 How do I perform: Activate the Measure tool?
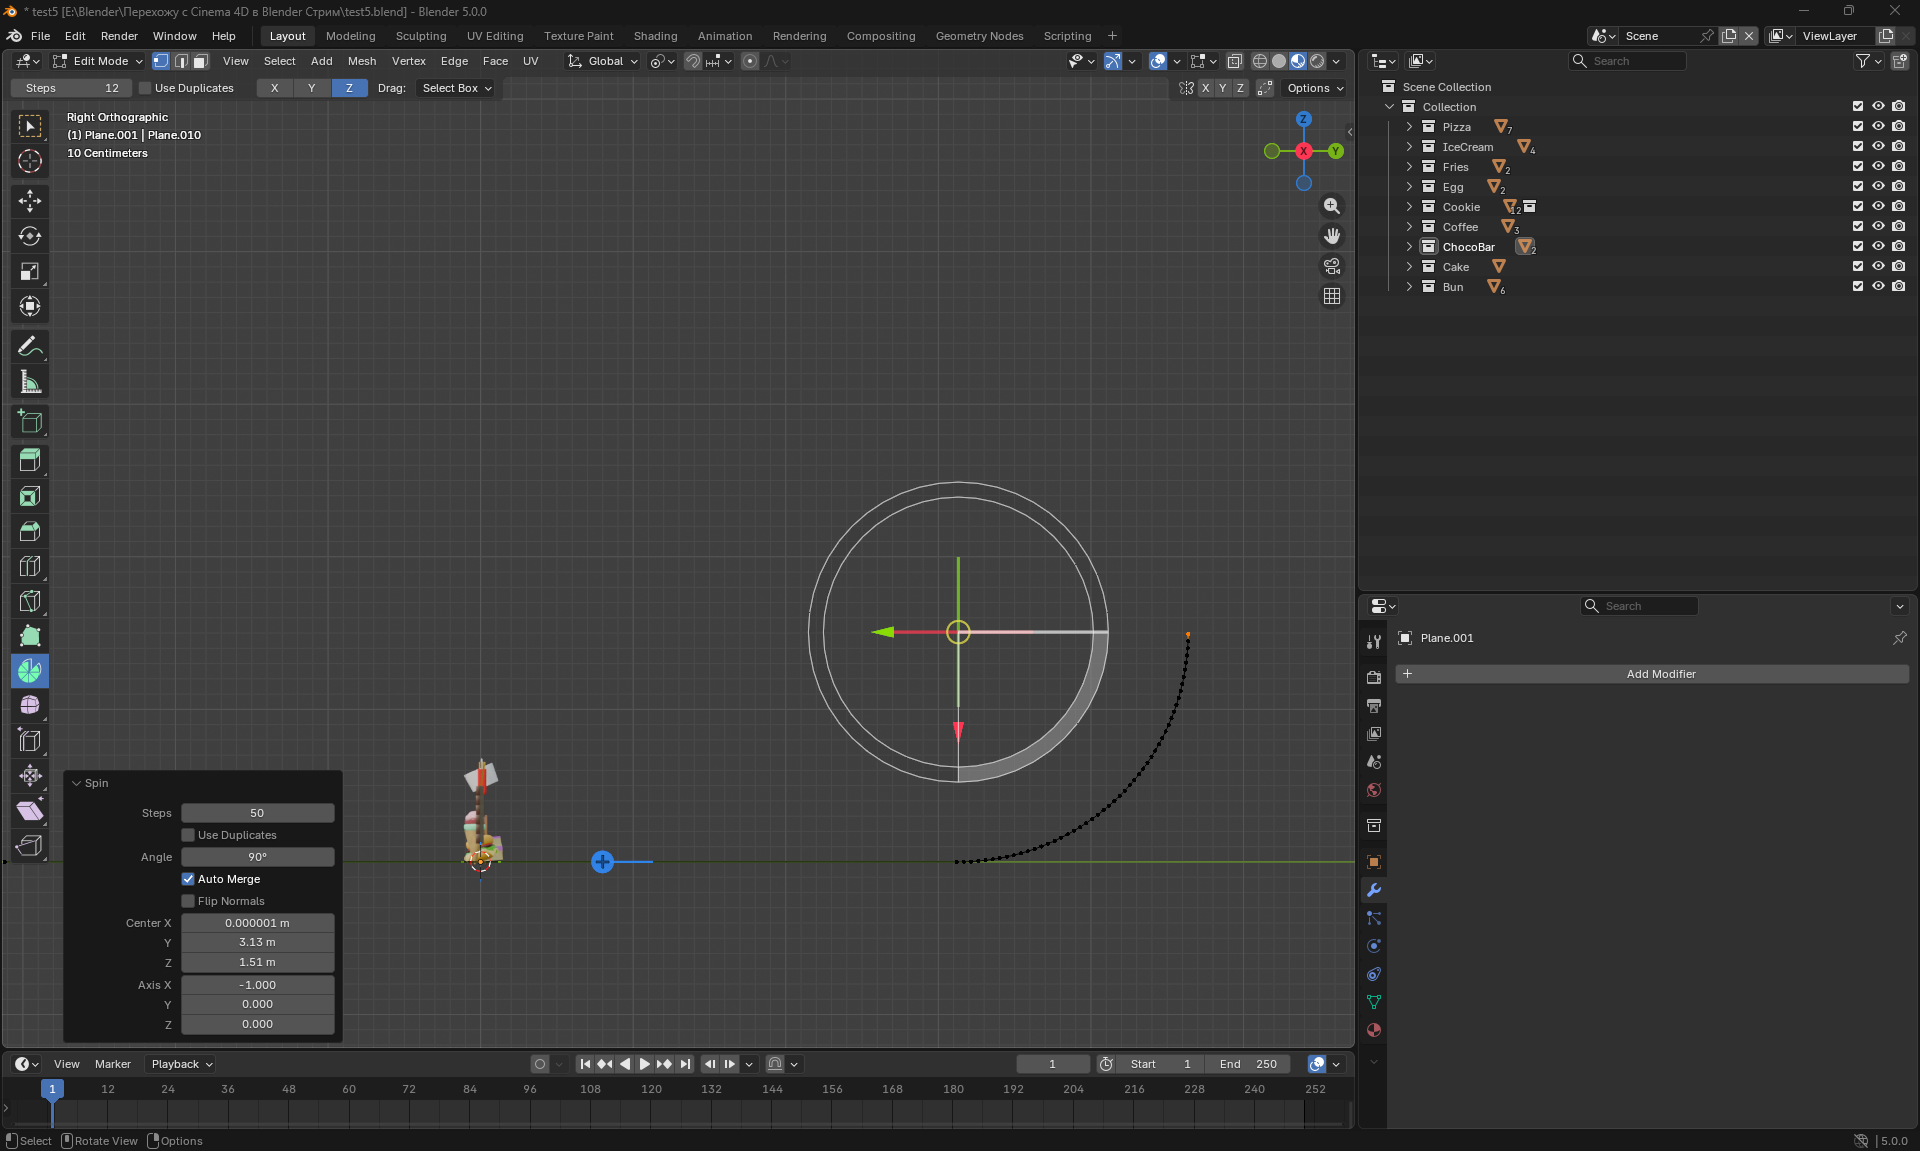click(x=30, y=382)
